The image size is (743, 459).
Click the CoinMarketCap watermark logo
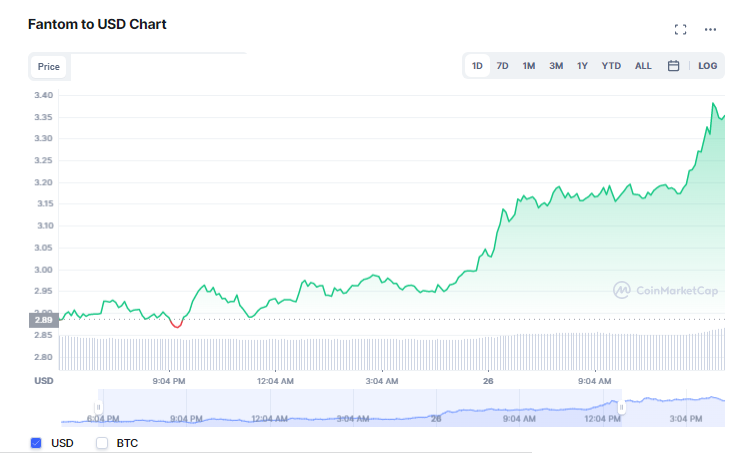665,290
